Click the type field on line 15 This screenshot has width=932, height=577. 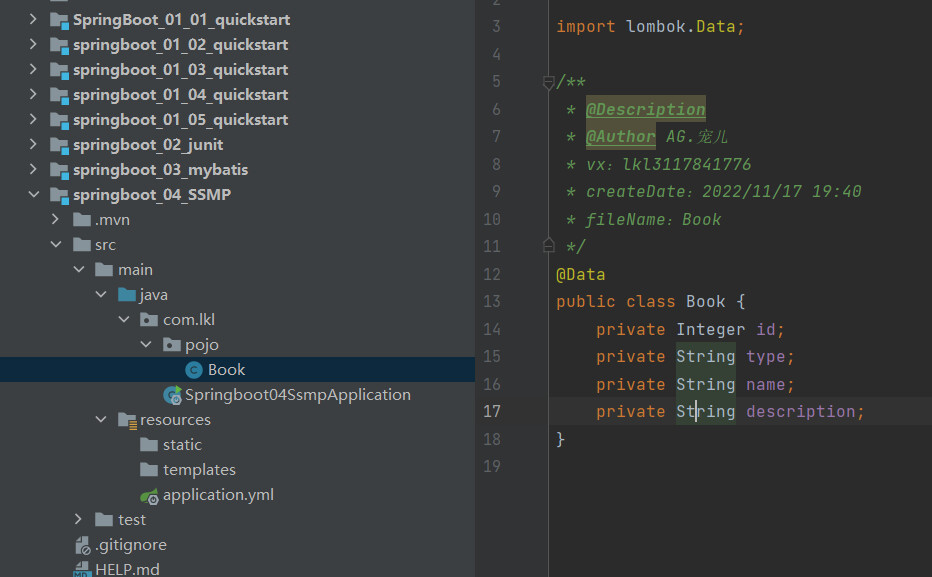click(x=766, y=357)
